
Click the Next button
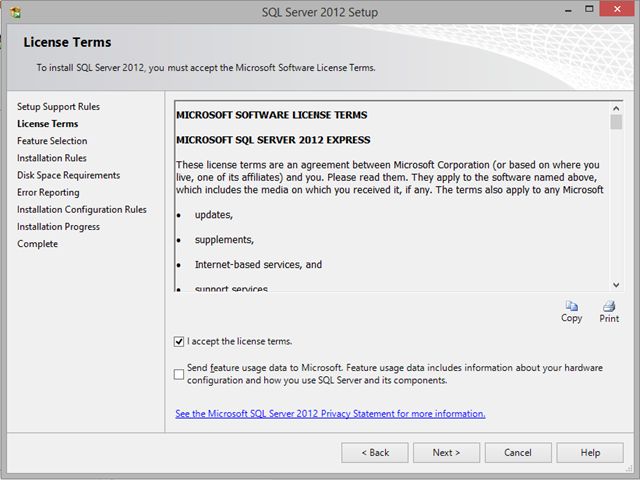click(446, 453)
